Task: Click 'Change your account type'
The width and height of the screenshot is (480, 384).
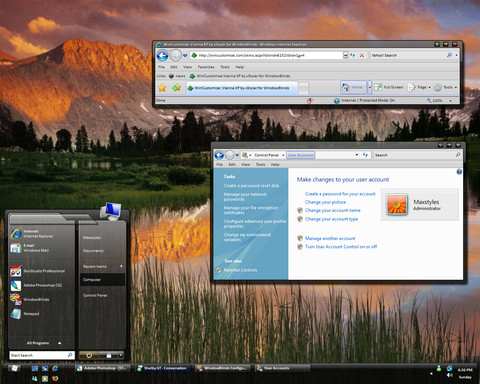Action: tap(331, 219)
